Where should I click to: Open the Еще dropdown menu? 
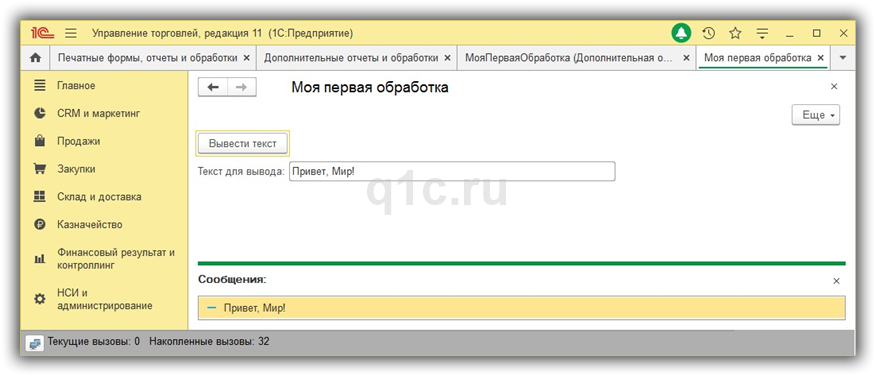816,115
